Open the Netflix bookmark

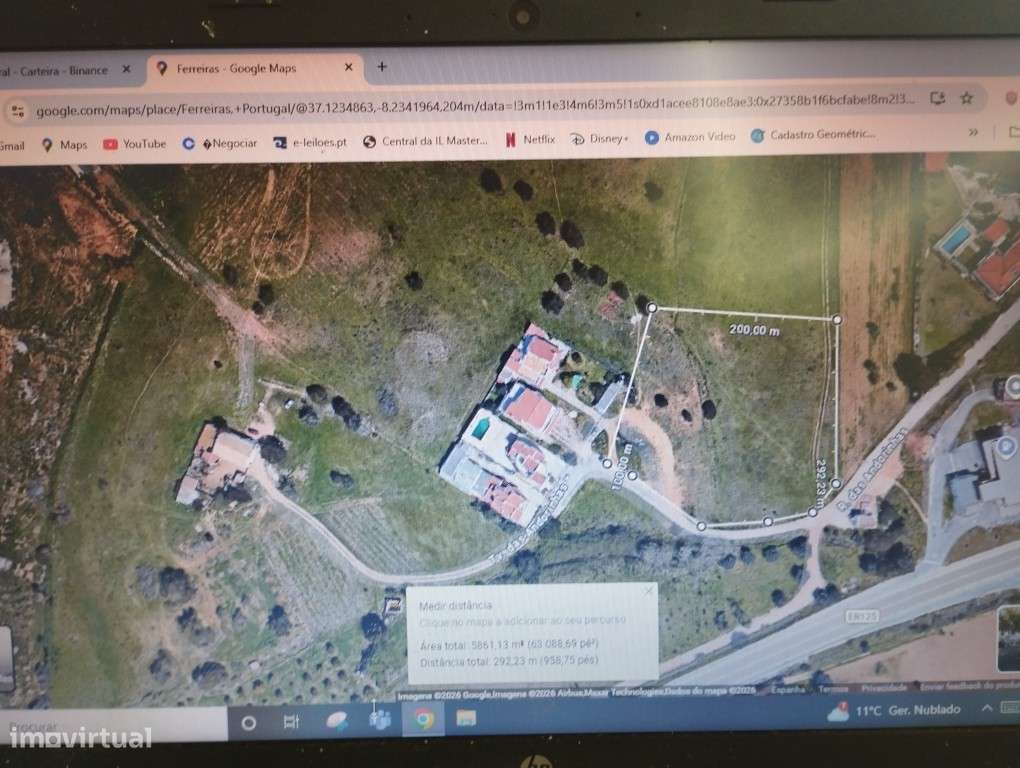pos(530,139)
